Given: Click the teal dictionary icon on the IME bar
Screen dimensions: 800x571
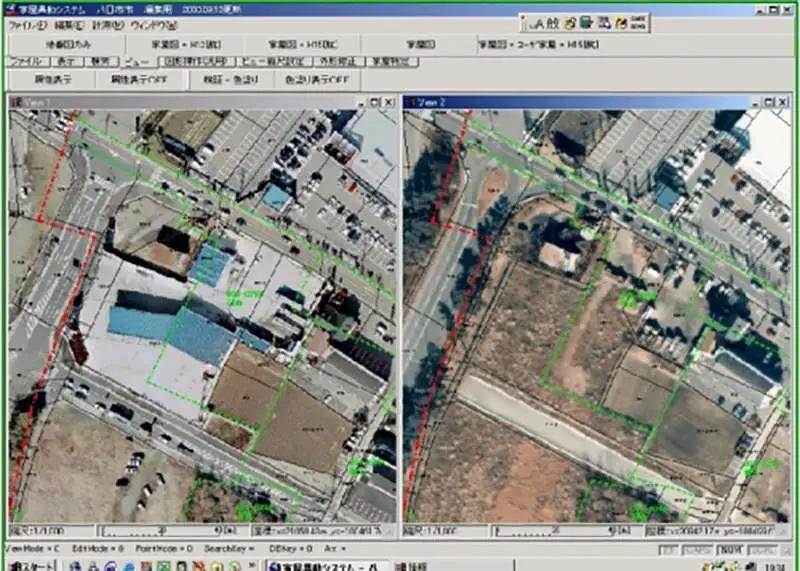Looking at the screenshot, I should click(x=587, y=23).
